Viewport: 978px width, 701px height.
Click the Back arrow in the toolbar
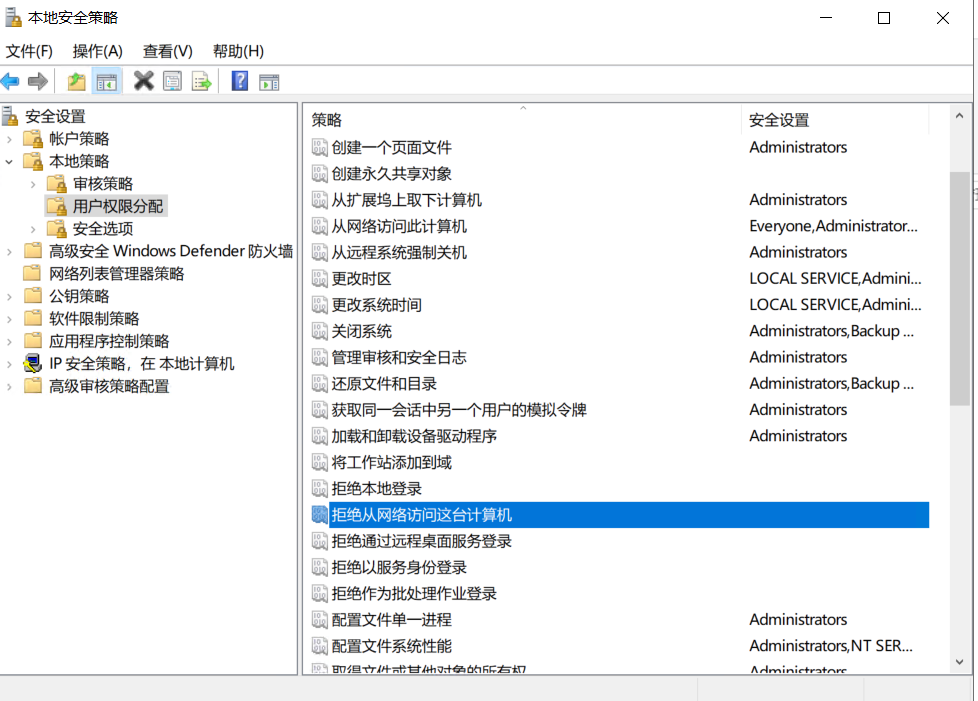[x=11, y=81]
